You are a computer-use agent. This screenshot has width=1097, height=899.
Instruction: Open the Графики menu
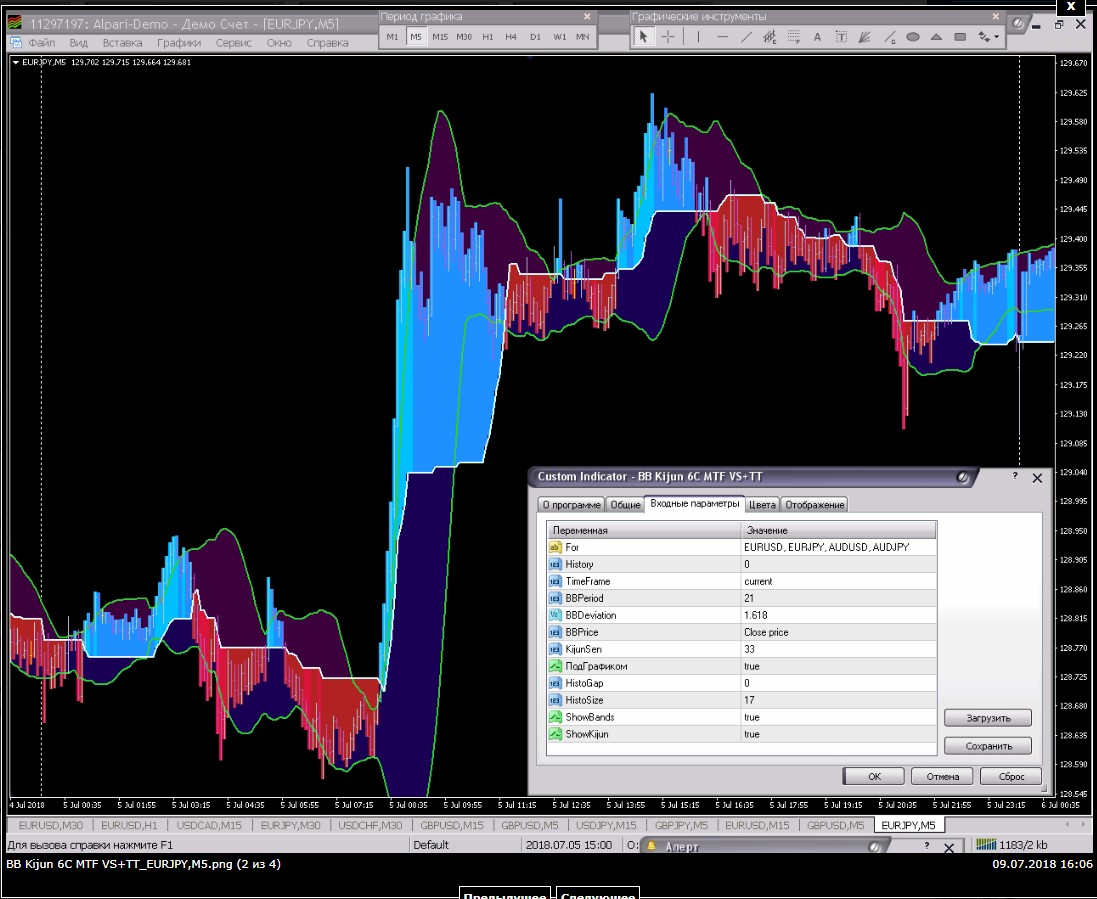click(x=179, y=43)
